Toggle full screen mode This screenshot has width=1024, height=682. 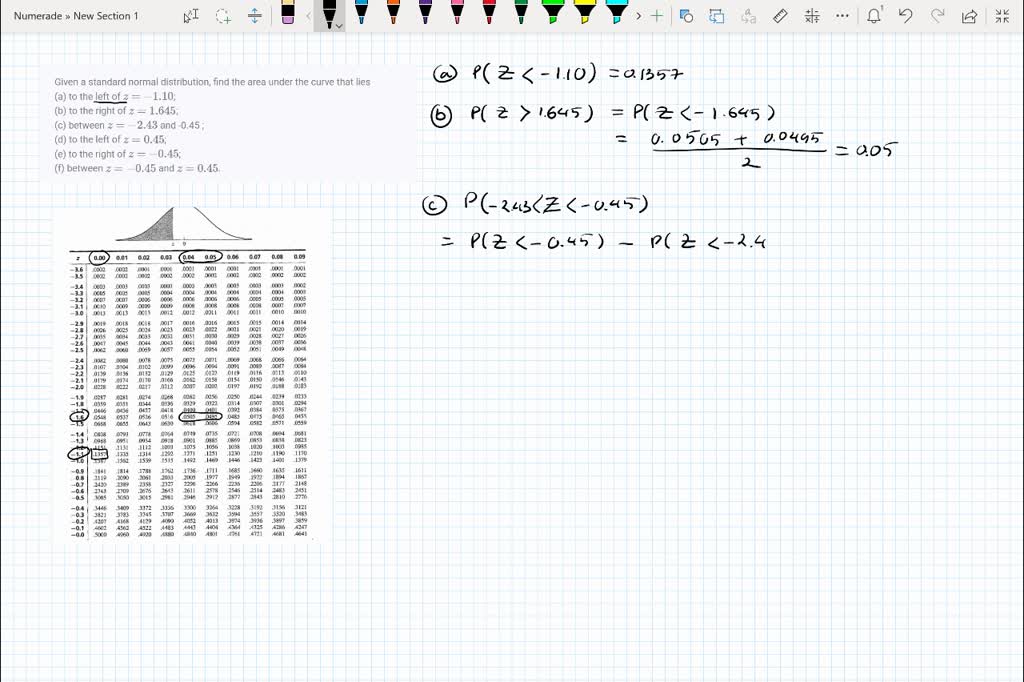(1002, 15)
